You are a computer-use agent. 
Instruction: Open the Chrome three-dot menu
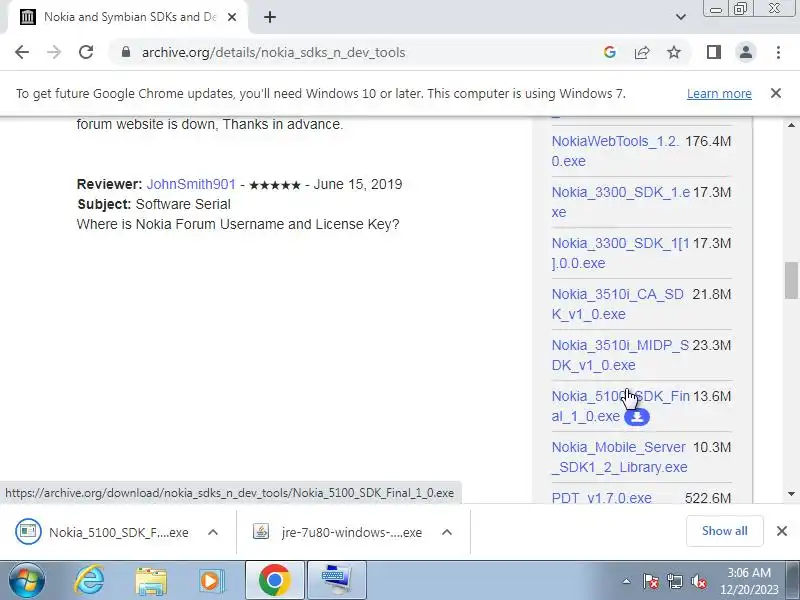pos(778,52)
